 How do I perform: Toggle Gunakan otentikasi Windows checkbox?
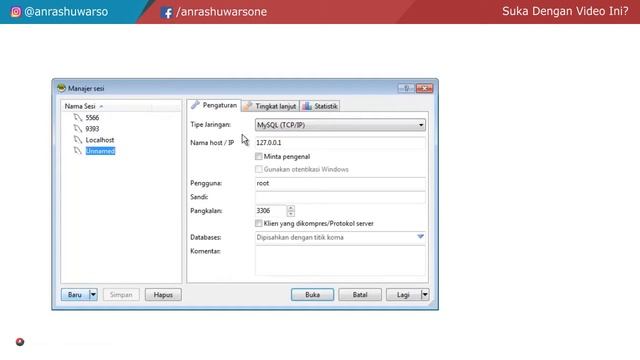tap(258, 169)
